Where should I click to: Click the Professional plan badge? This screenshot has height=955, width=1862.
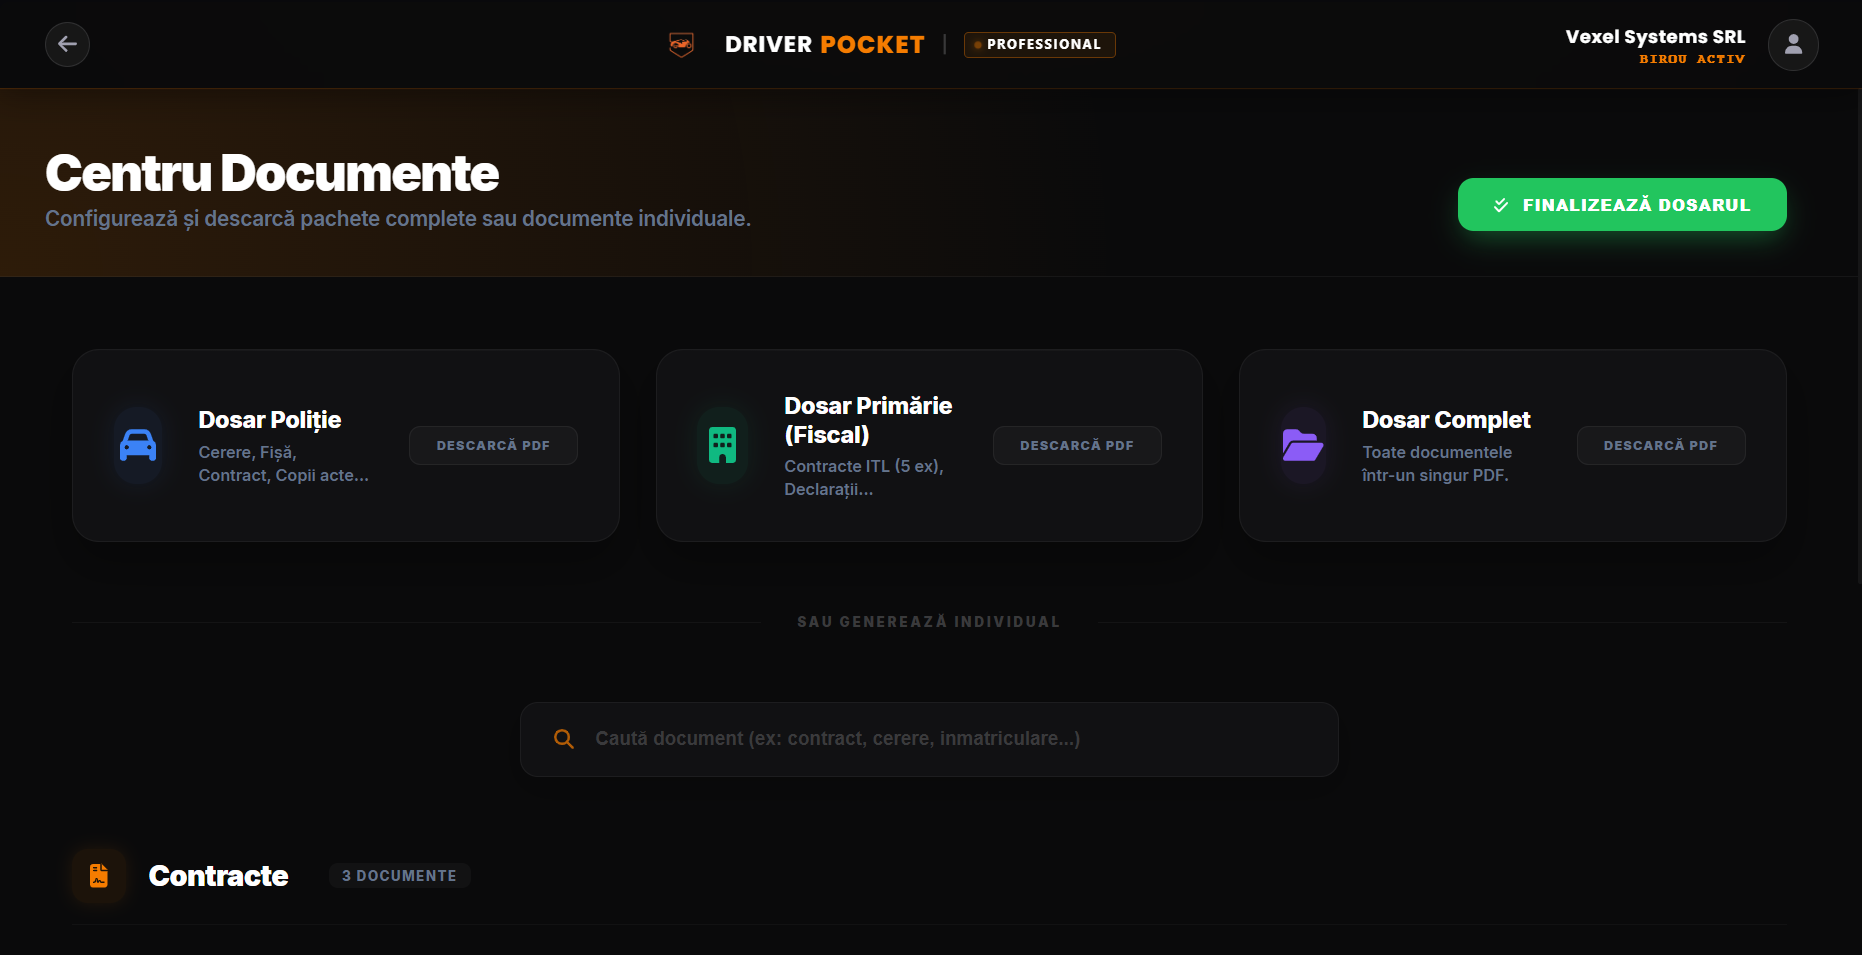click(1040, 45)
